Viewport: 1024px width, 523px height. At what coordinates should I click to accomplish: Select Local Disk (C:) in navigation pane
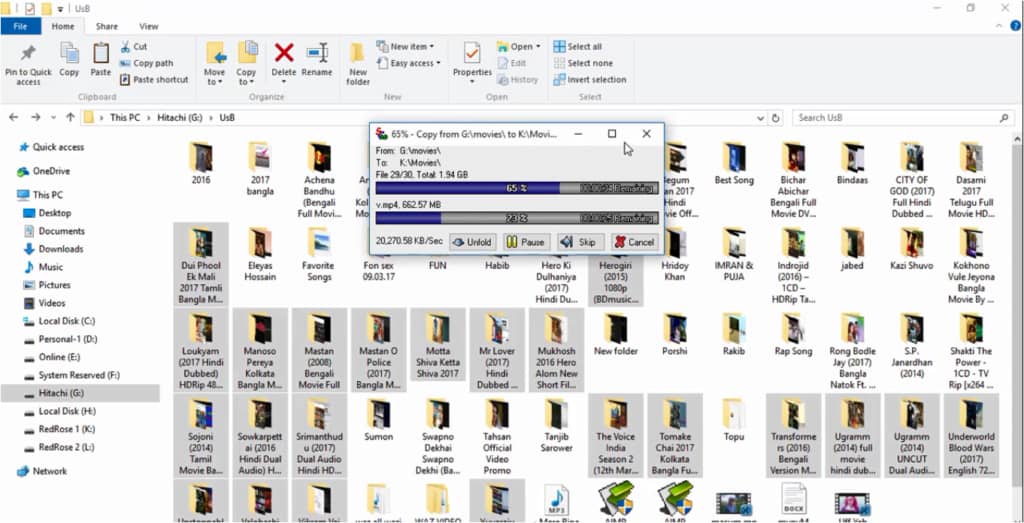(x=67, y=321)
